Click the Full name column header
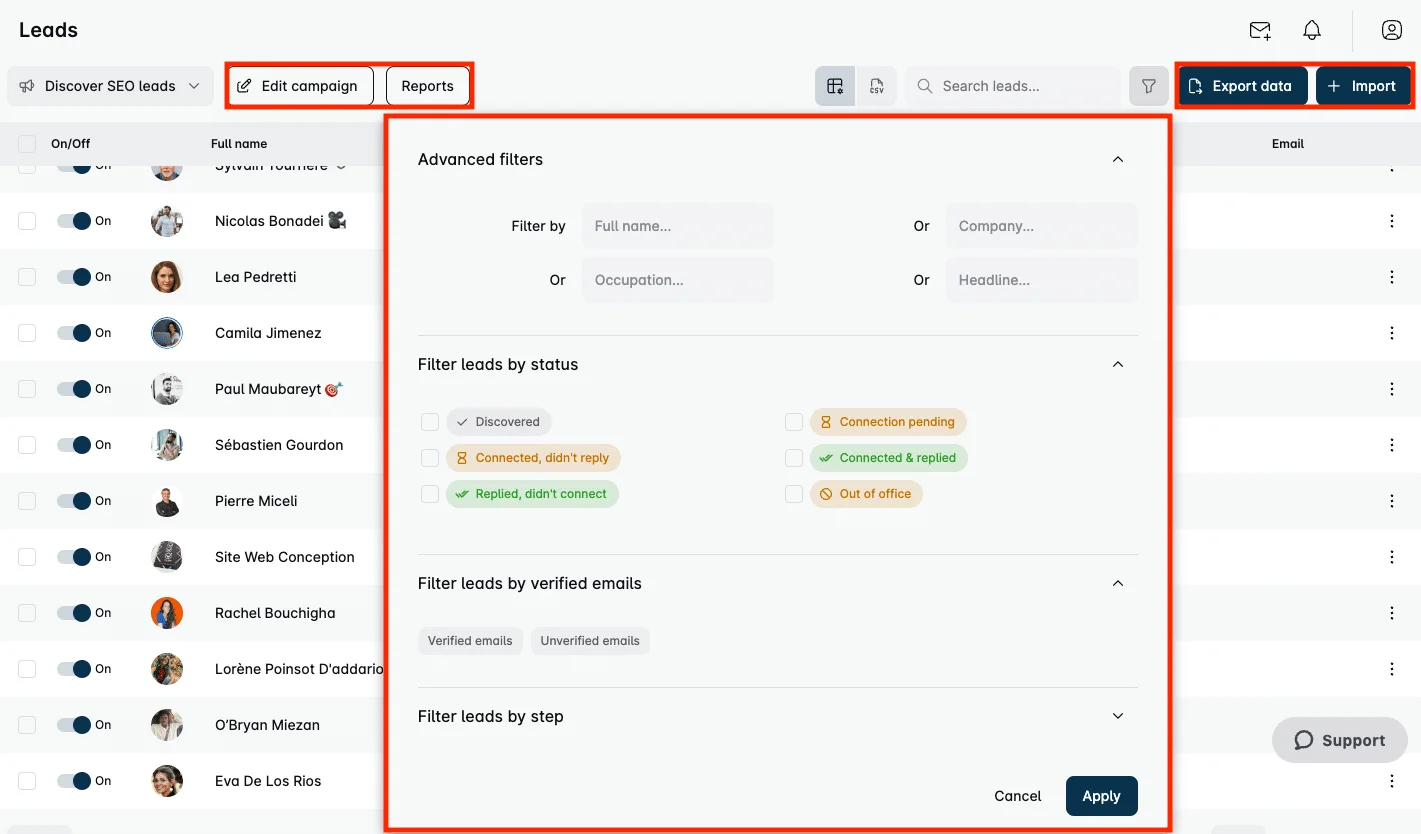This screenshot has height=834, width=1421. click(239, 144)
